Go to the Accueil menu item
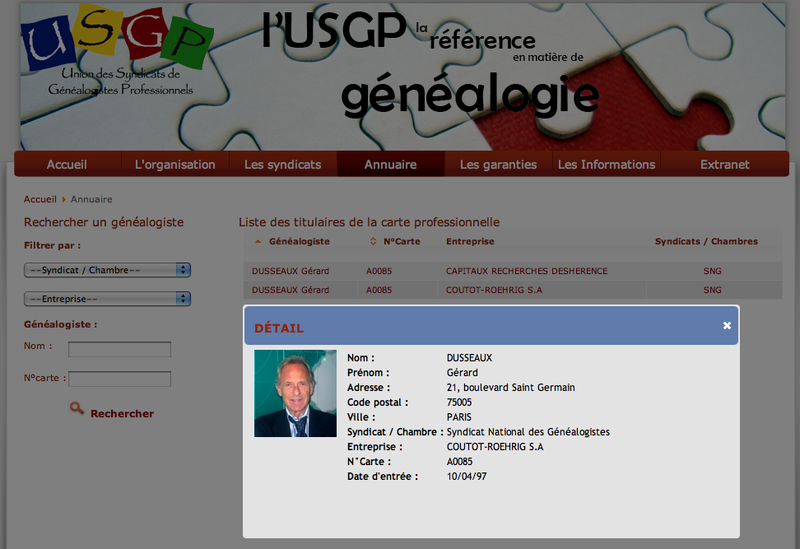The image size is (800, 549). pos(67,164)
